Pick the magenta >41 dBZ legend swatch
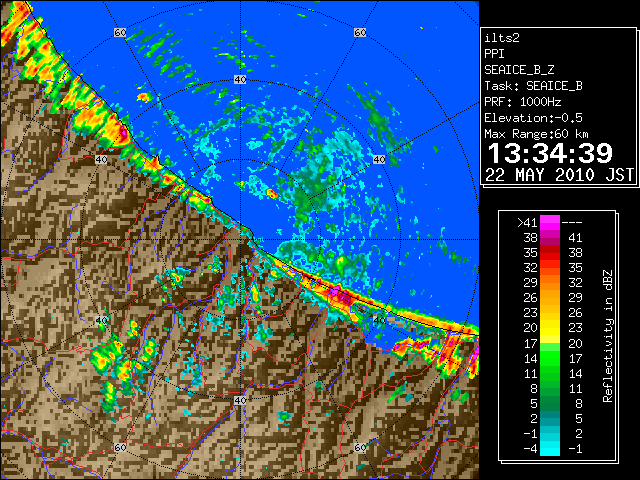The height and width of the screenshot is (480, 640). coord(550,222)
